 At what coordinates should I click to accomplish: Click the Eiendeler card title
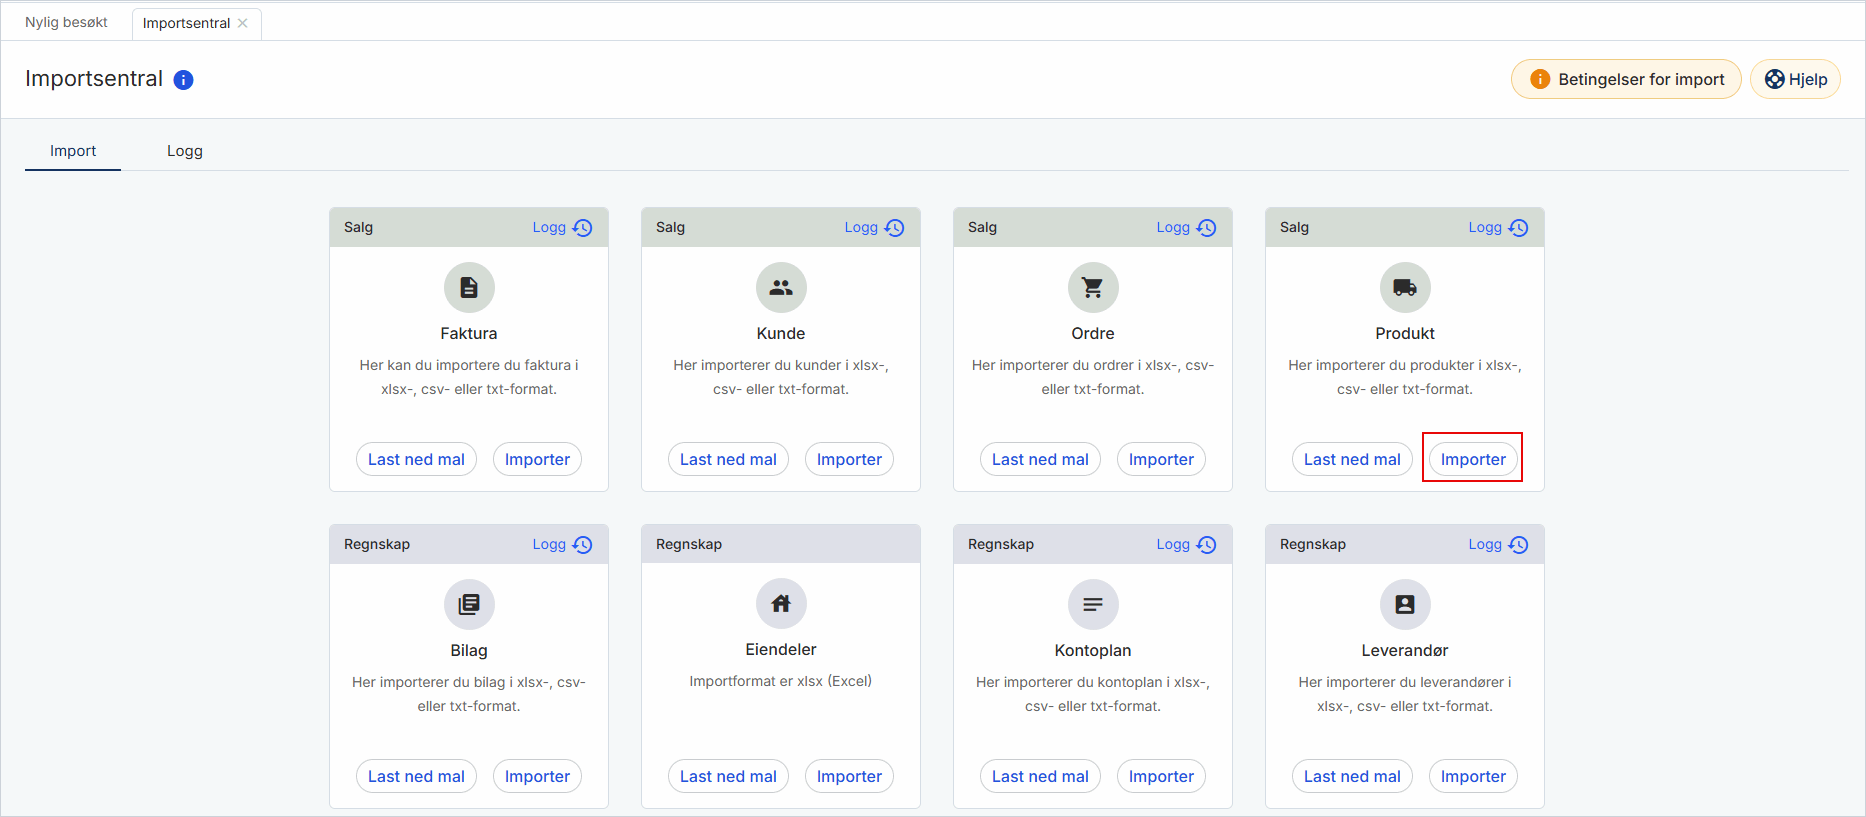click(x=781, y=649)
